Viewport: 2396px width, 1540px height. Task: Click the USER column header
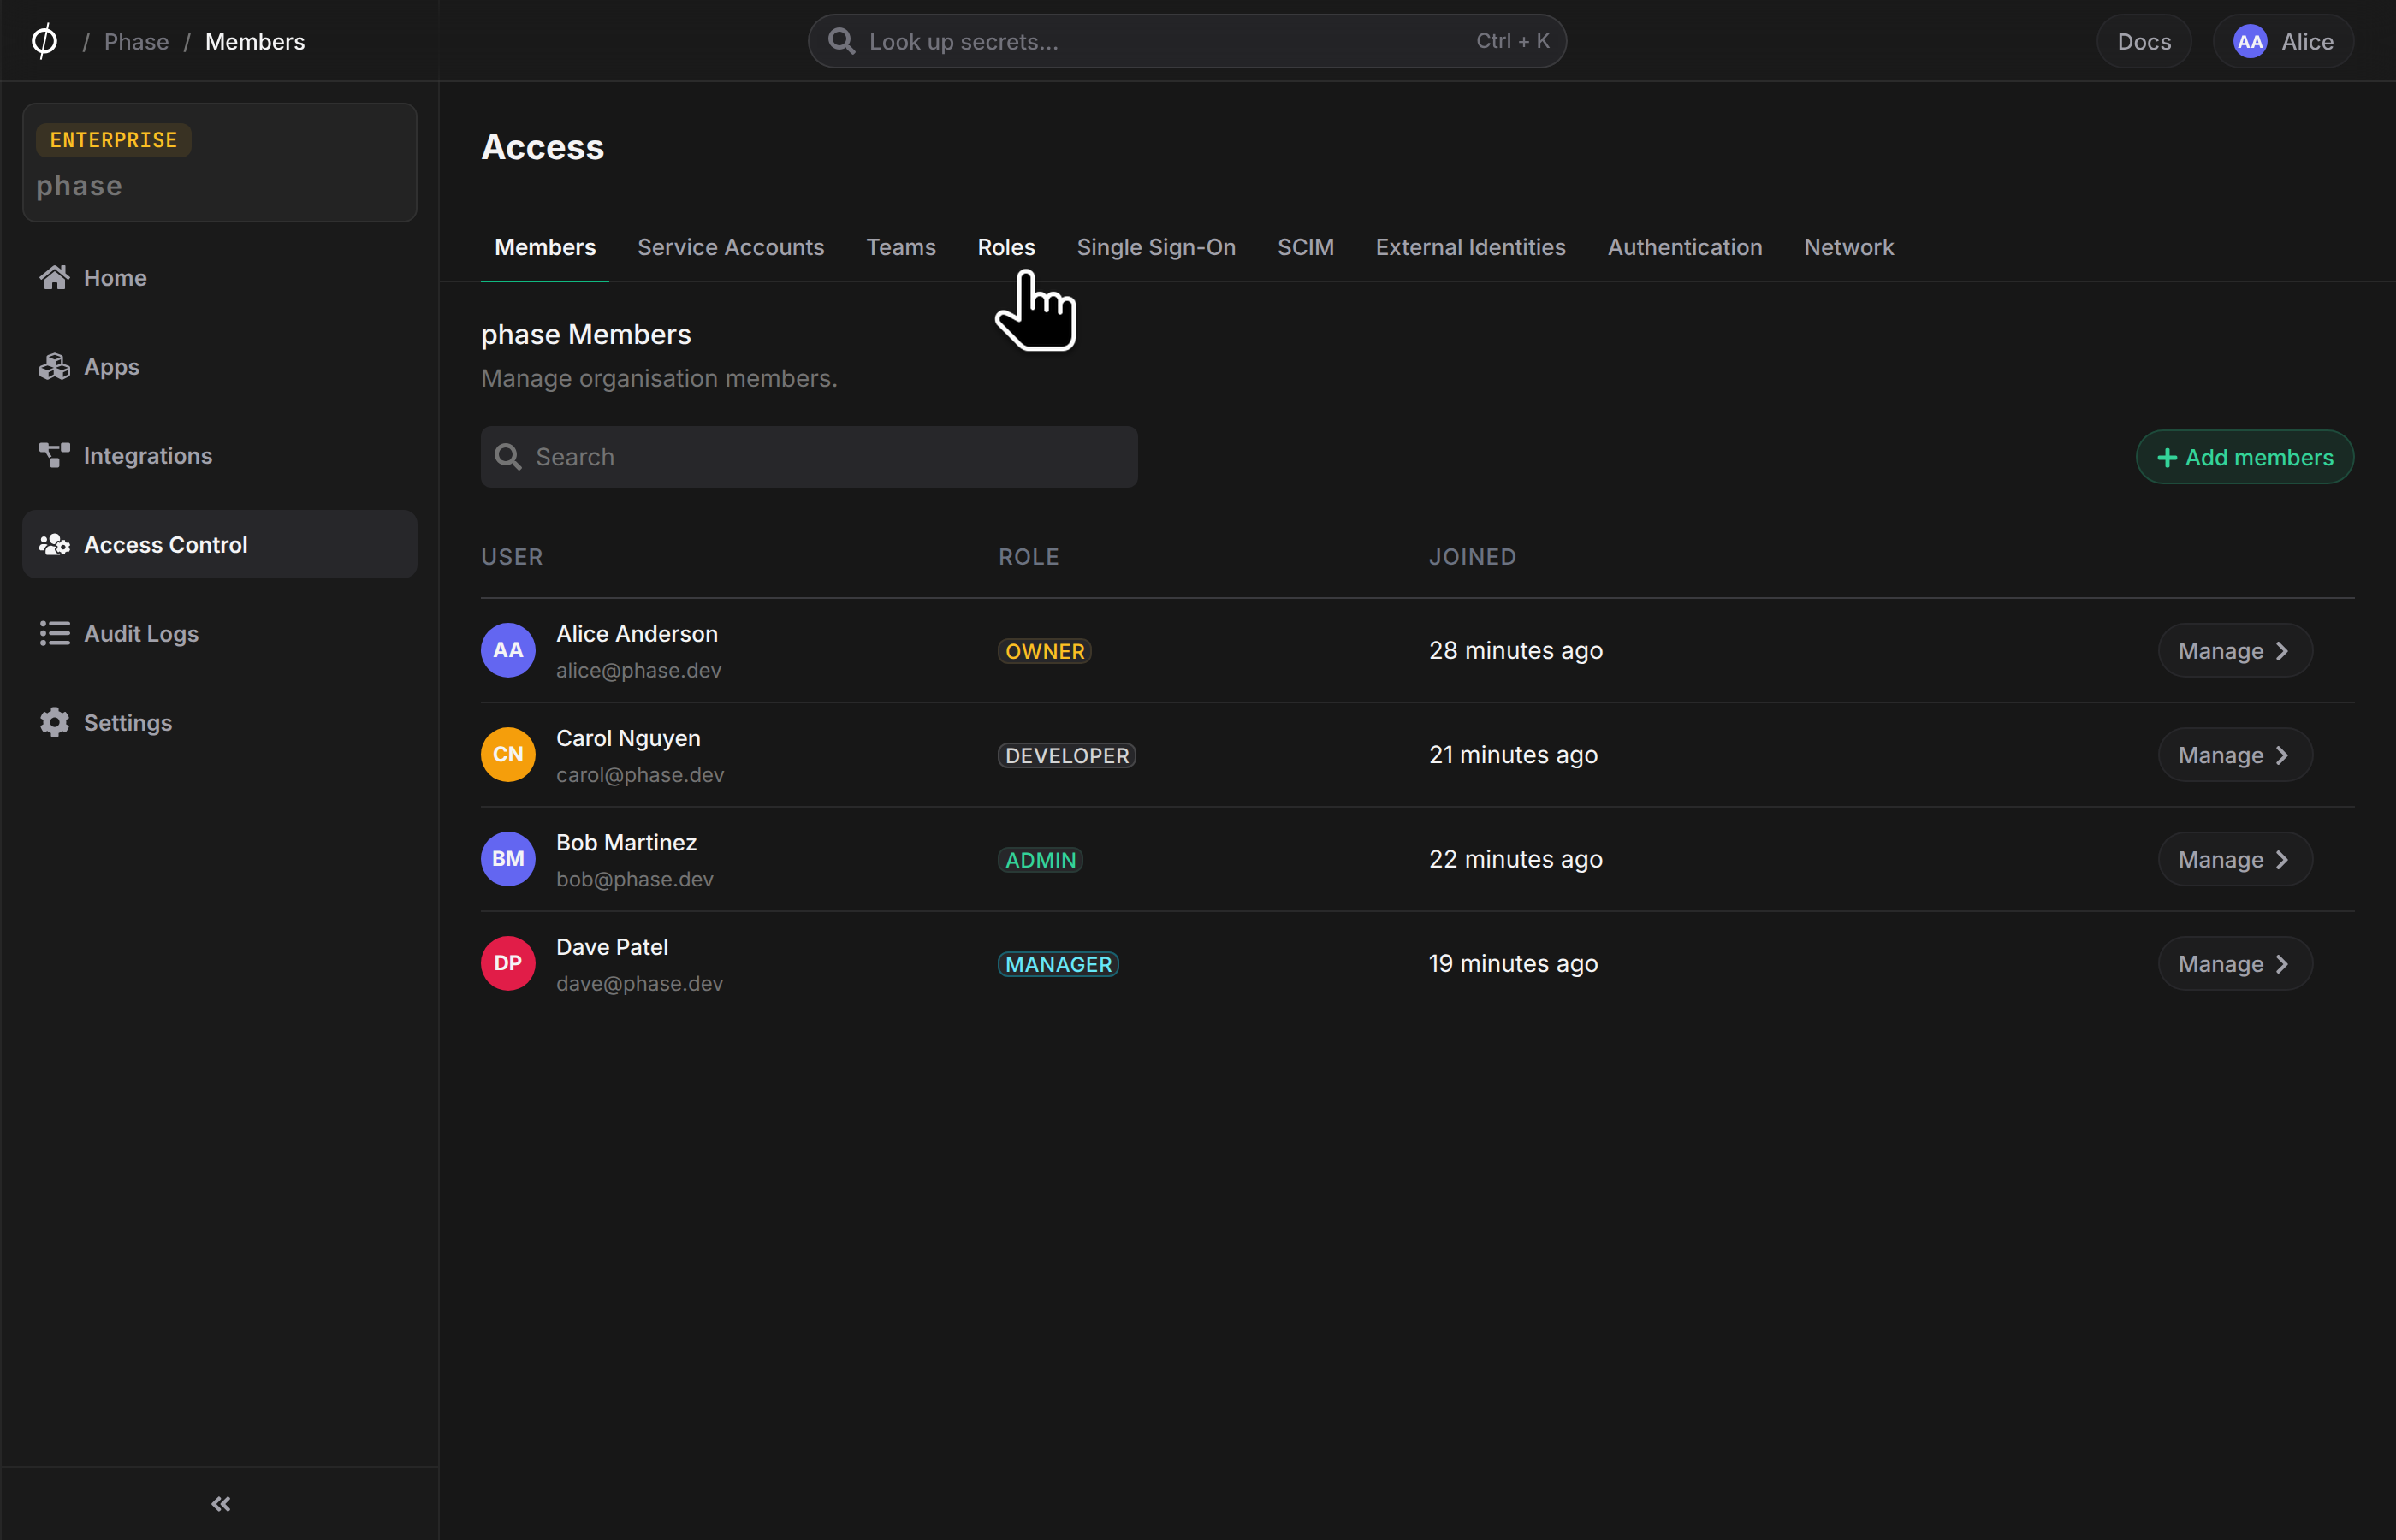512,557
